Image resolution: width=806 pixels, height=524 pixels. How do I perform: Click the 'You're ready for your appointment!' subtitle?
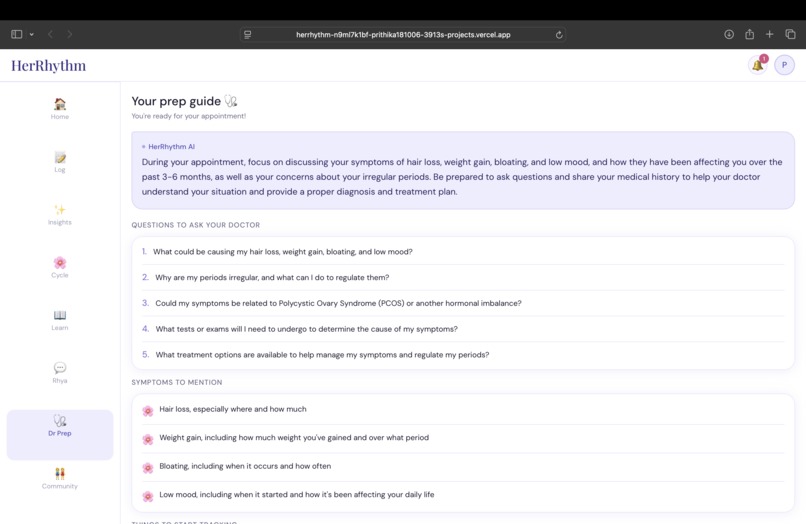[189, 116]
